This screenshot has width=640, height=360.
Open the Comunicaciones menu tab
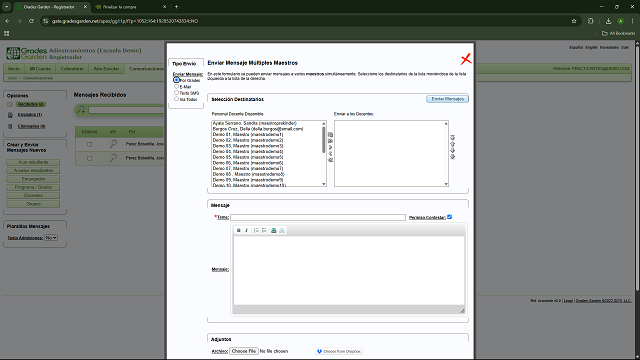146,69
